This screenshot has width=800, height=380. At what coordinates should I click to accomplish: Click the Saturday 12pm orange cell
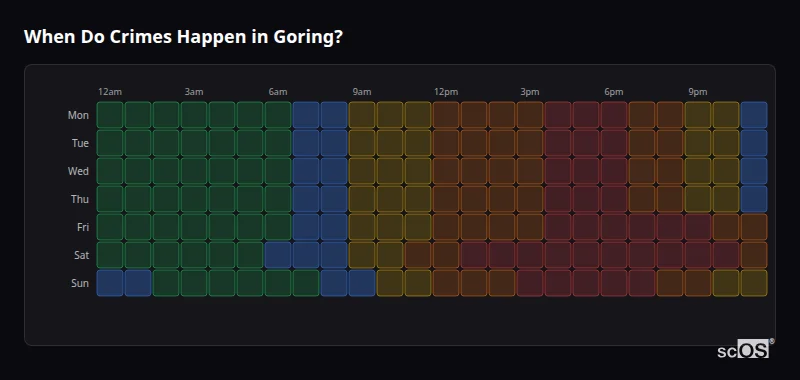pyautogui.click(x=446, y=255)
